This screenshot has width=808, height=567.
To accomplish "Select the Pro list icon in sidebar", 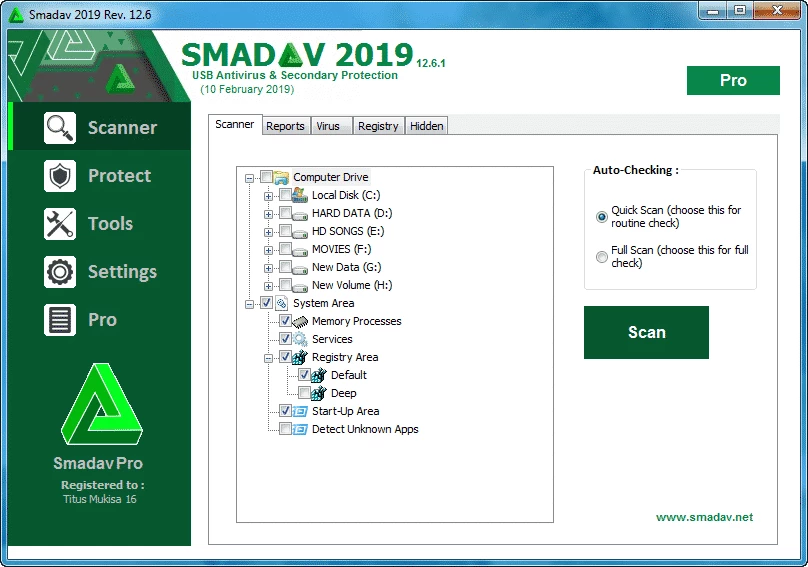I will click(60, 320).
